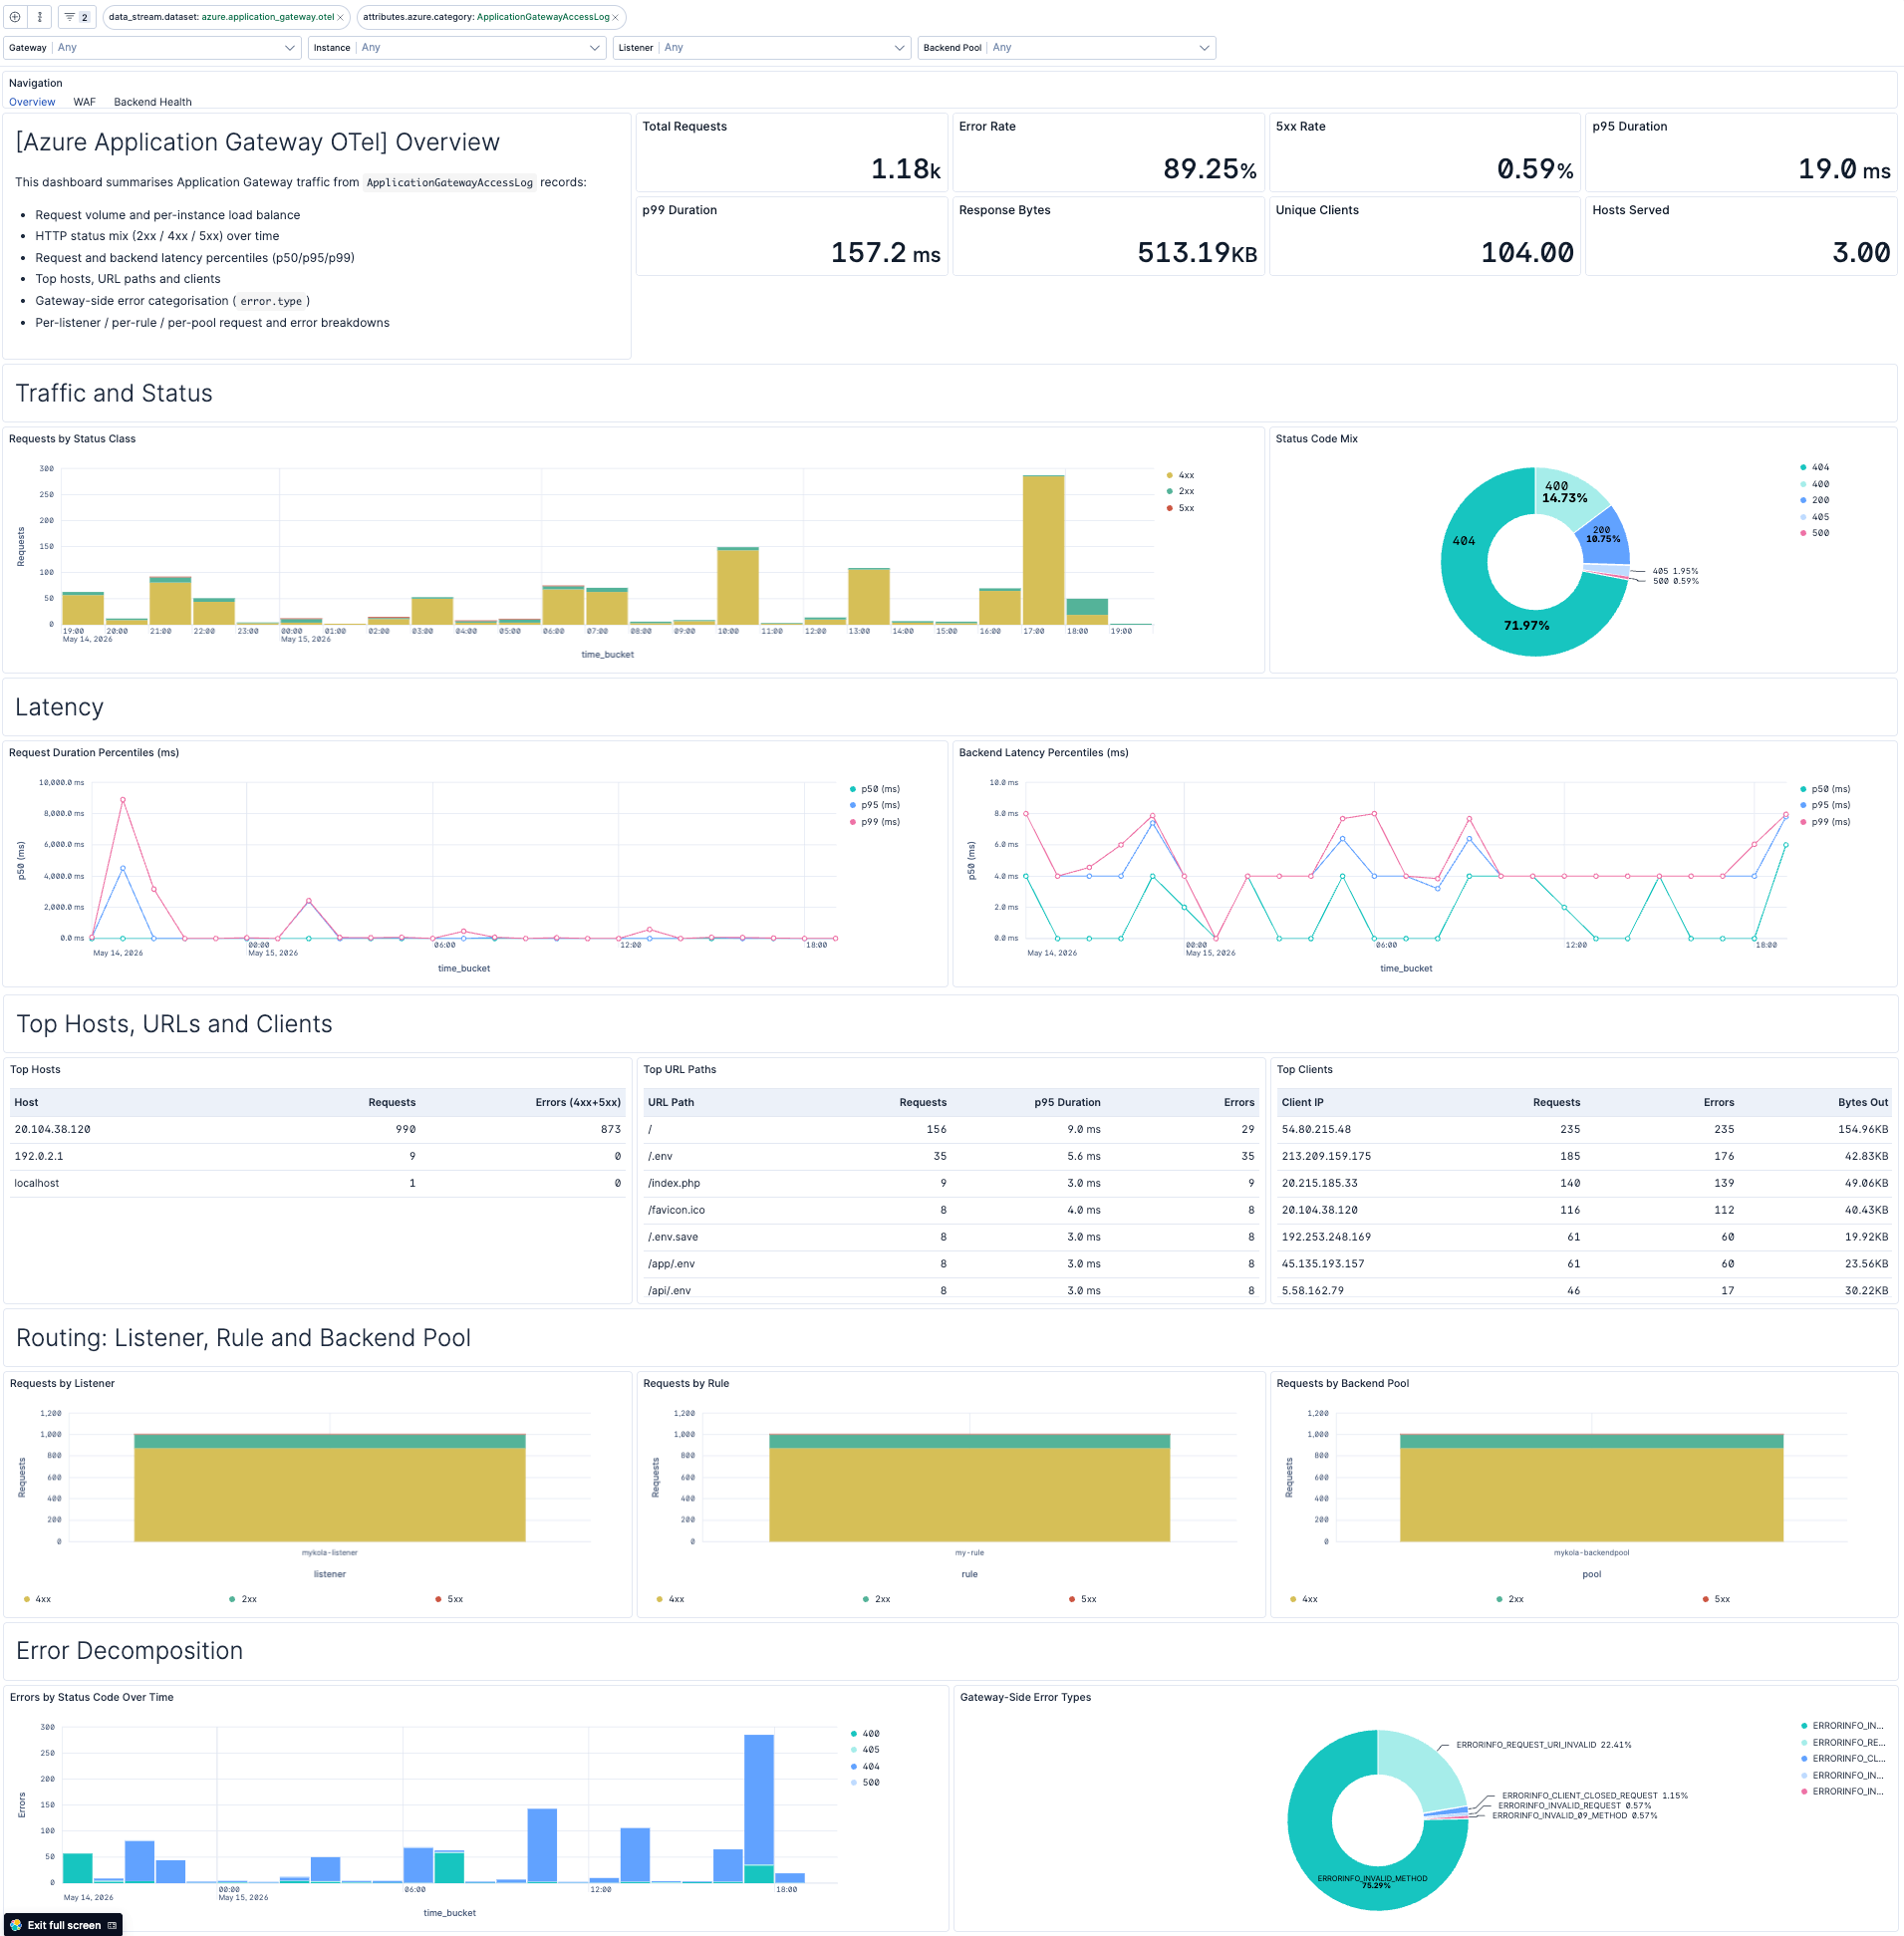Toggle 5xx legend in Requests by Status Class
This screenshot has width=1904, height=1936.
1181,508
